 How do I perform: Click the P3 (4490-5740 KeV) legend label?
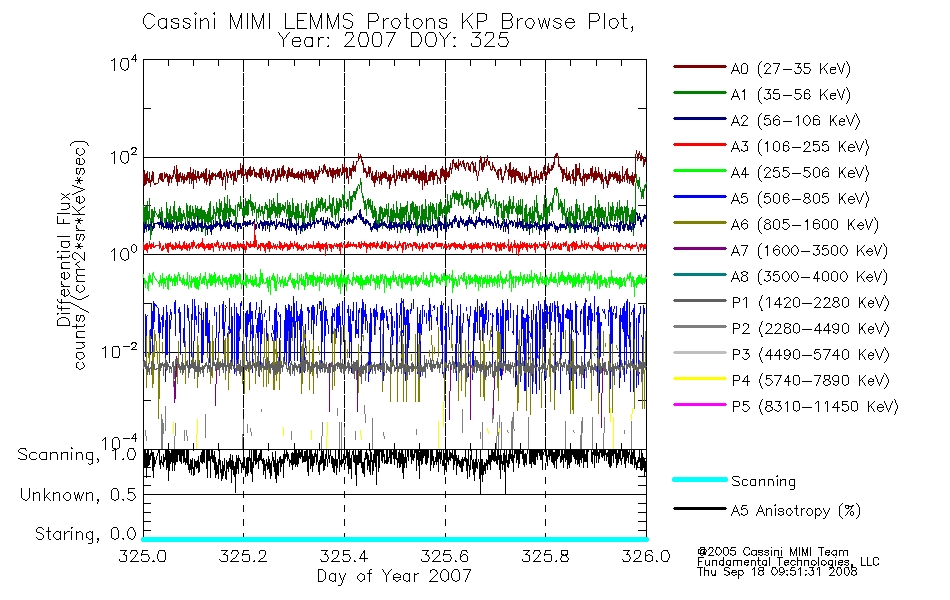click(x=811, y=355)
